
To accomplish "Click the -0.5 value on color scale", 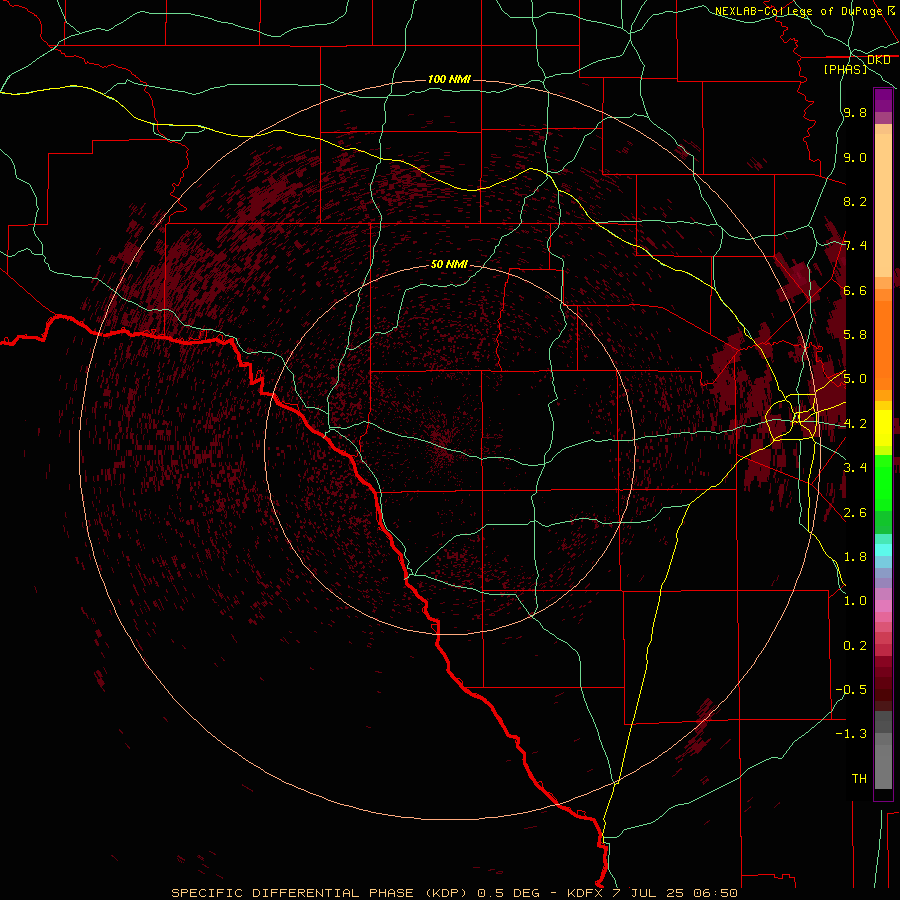I will pyautogui.click(x=851, y=690).
